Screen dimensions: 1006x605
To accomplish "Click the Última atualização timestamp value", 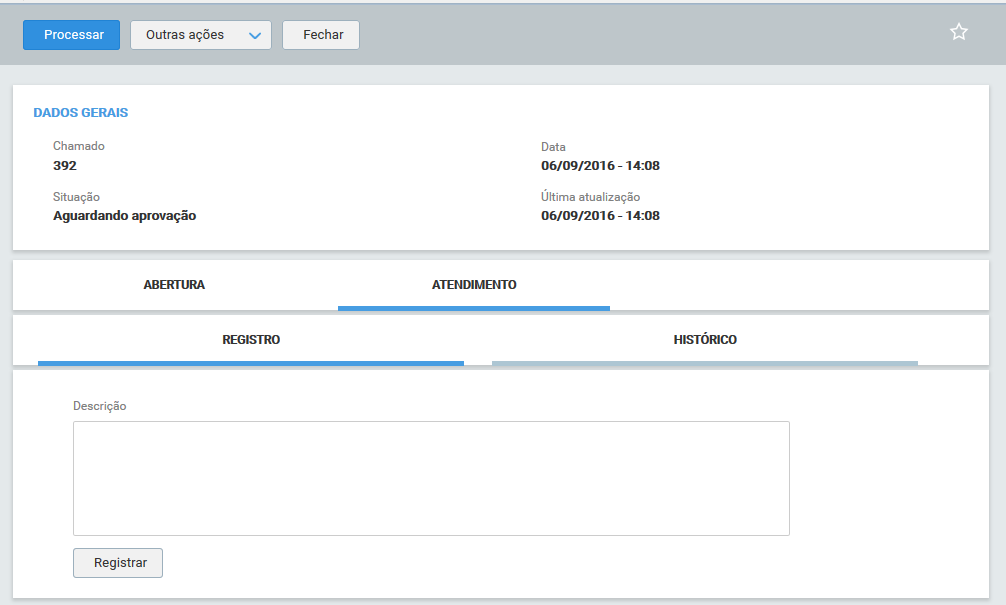I will click(600, 216).
